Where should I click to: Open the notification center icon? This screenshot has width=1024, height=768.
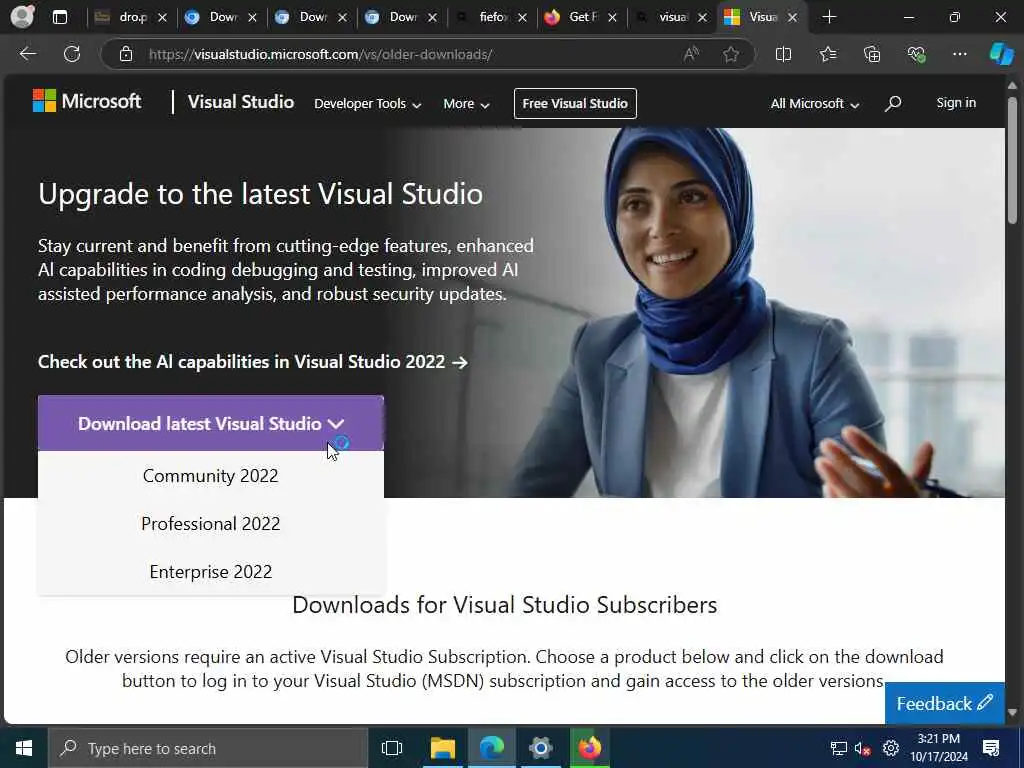coord(991,748)
